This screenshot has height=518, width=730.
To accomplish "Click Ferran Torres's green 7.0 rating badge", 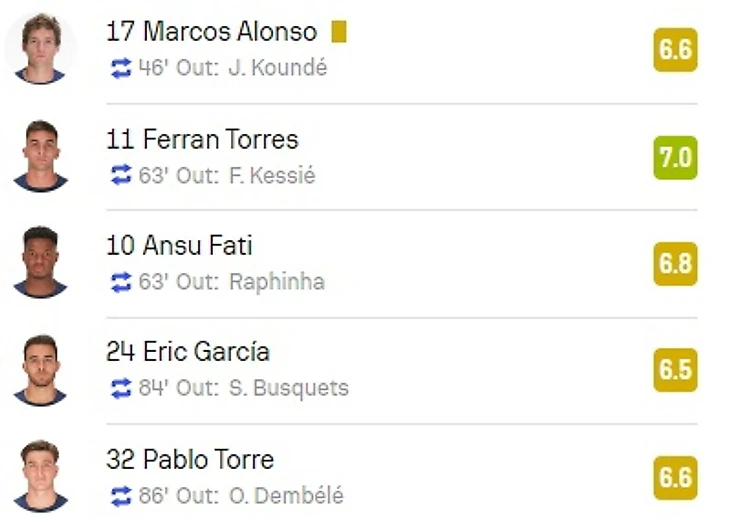I will pyautogui.click(x=676, y=157).
